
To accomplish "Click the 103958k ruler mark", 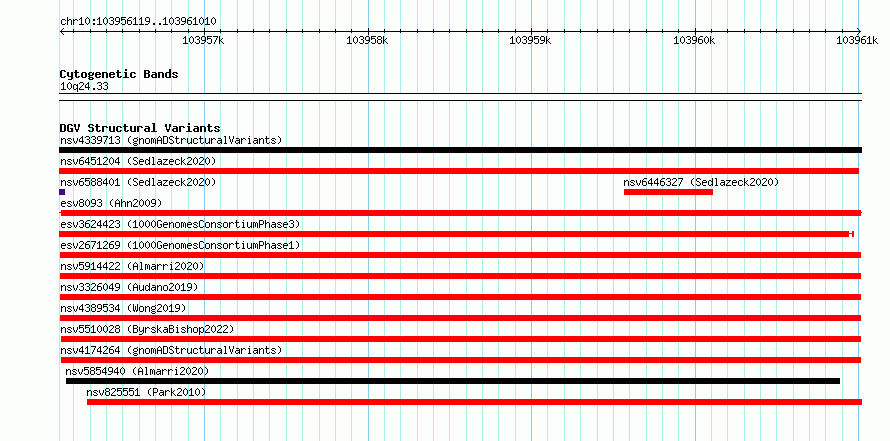I will click(x=367, y=40).
